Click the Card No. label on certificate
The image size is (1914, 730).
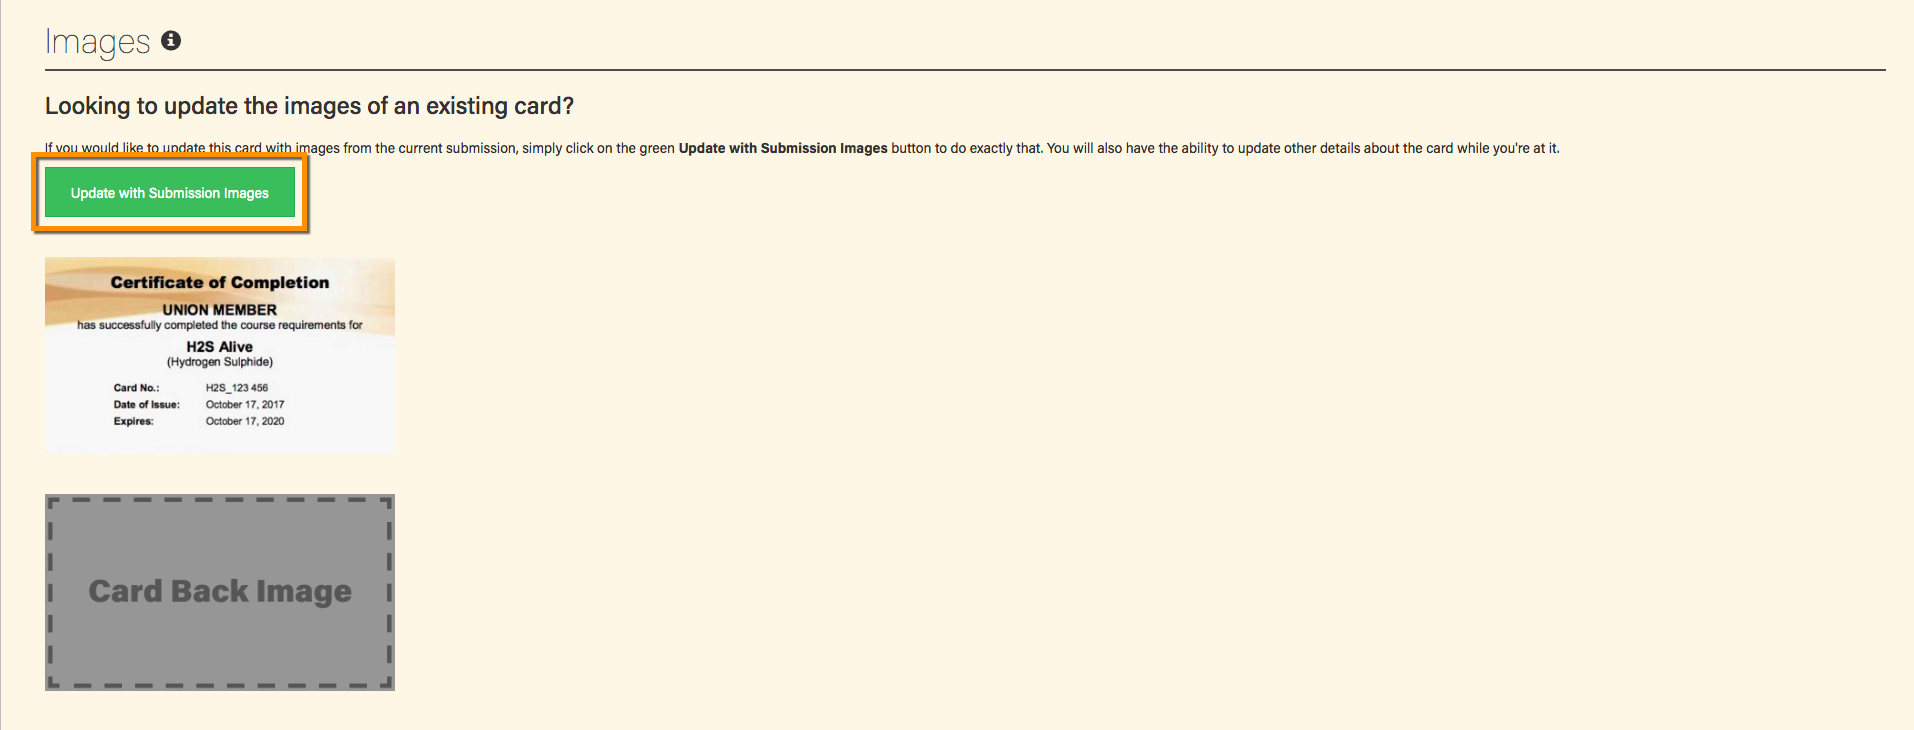point(137,388)
